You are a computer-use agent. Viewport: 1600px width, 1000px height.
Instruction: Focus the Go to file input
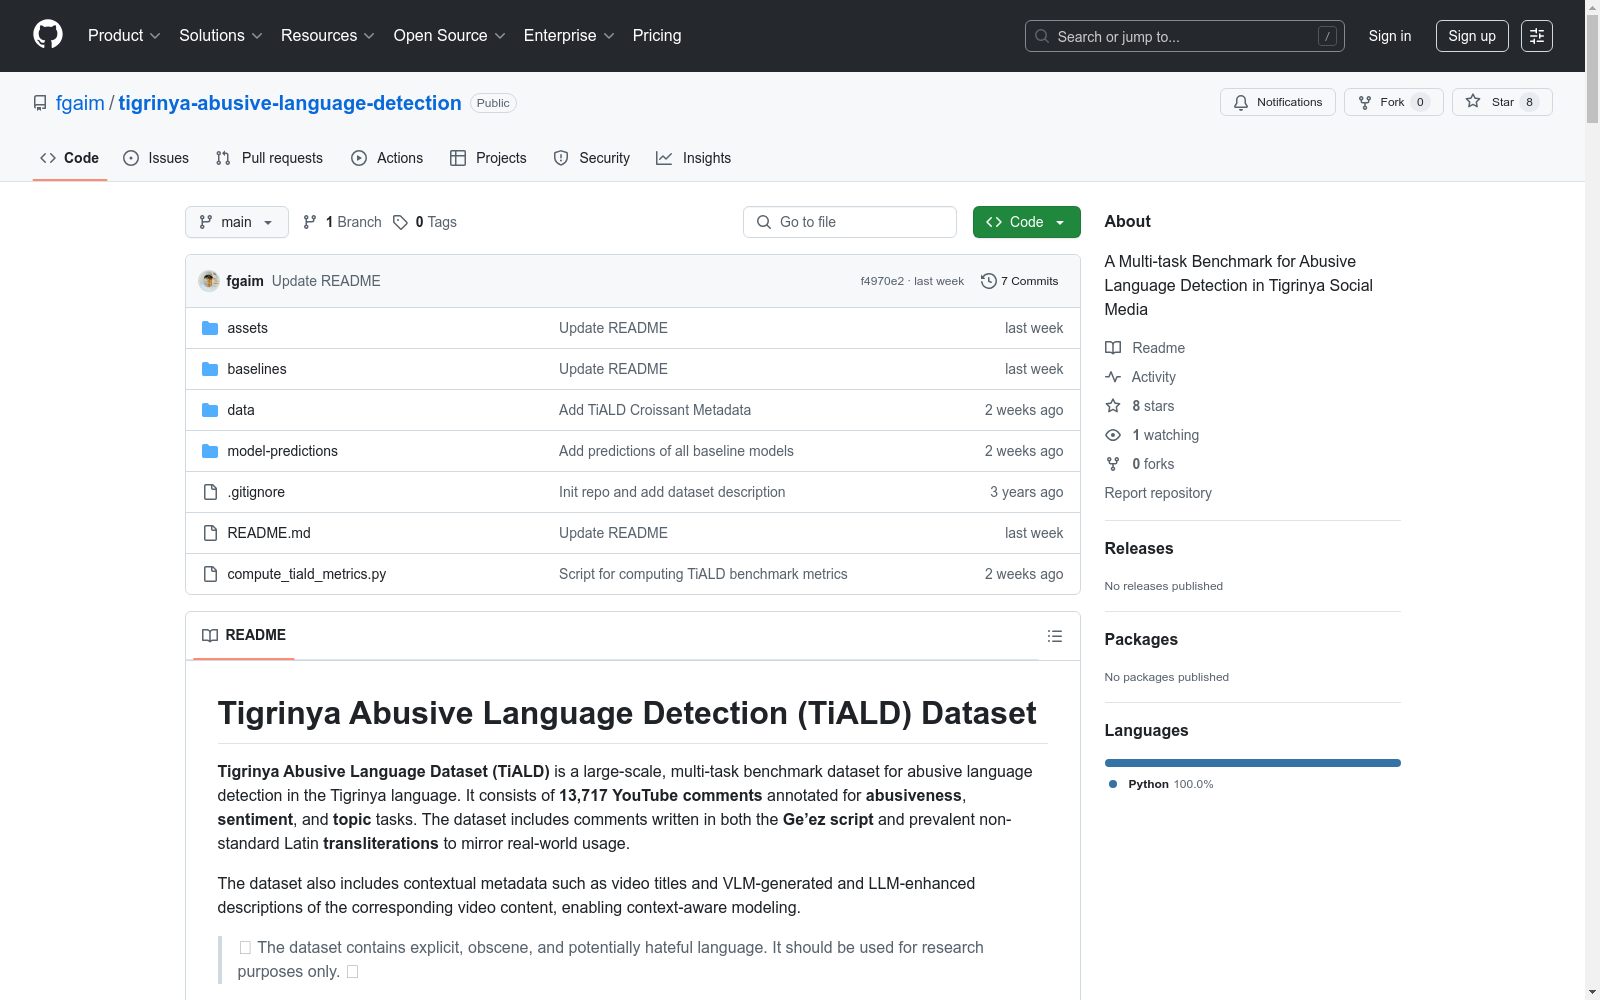pos(850,222)
